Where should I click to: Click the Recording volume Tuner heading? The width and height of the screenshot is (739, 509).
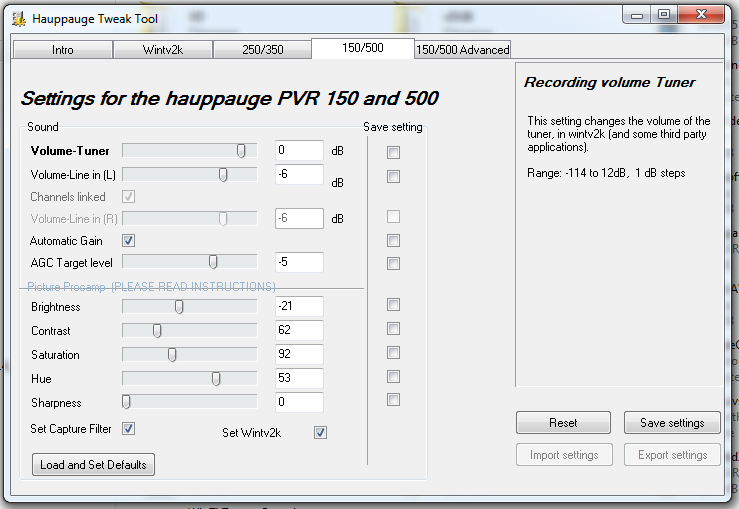(609, 82)
